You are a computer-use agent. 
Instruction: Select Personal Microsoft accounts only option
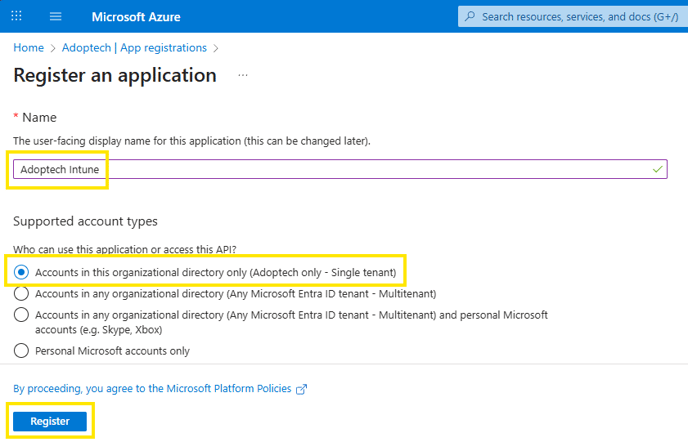point(21,351)
